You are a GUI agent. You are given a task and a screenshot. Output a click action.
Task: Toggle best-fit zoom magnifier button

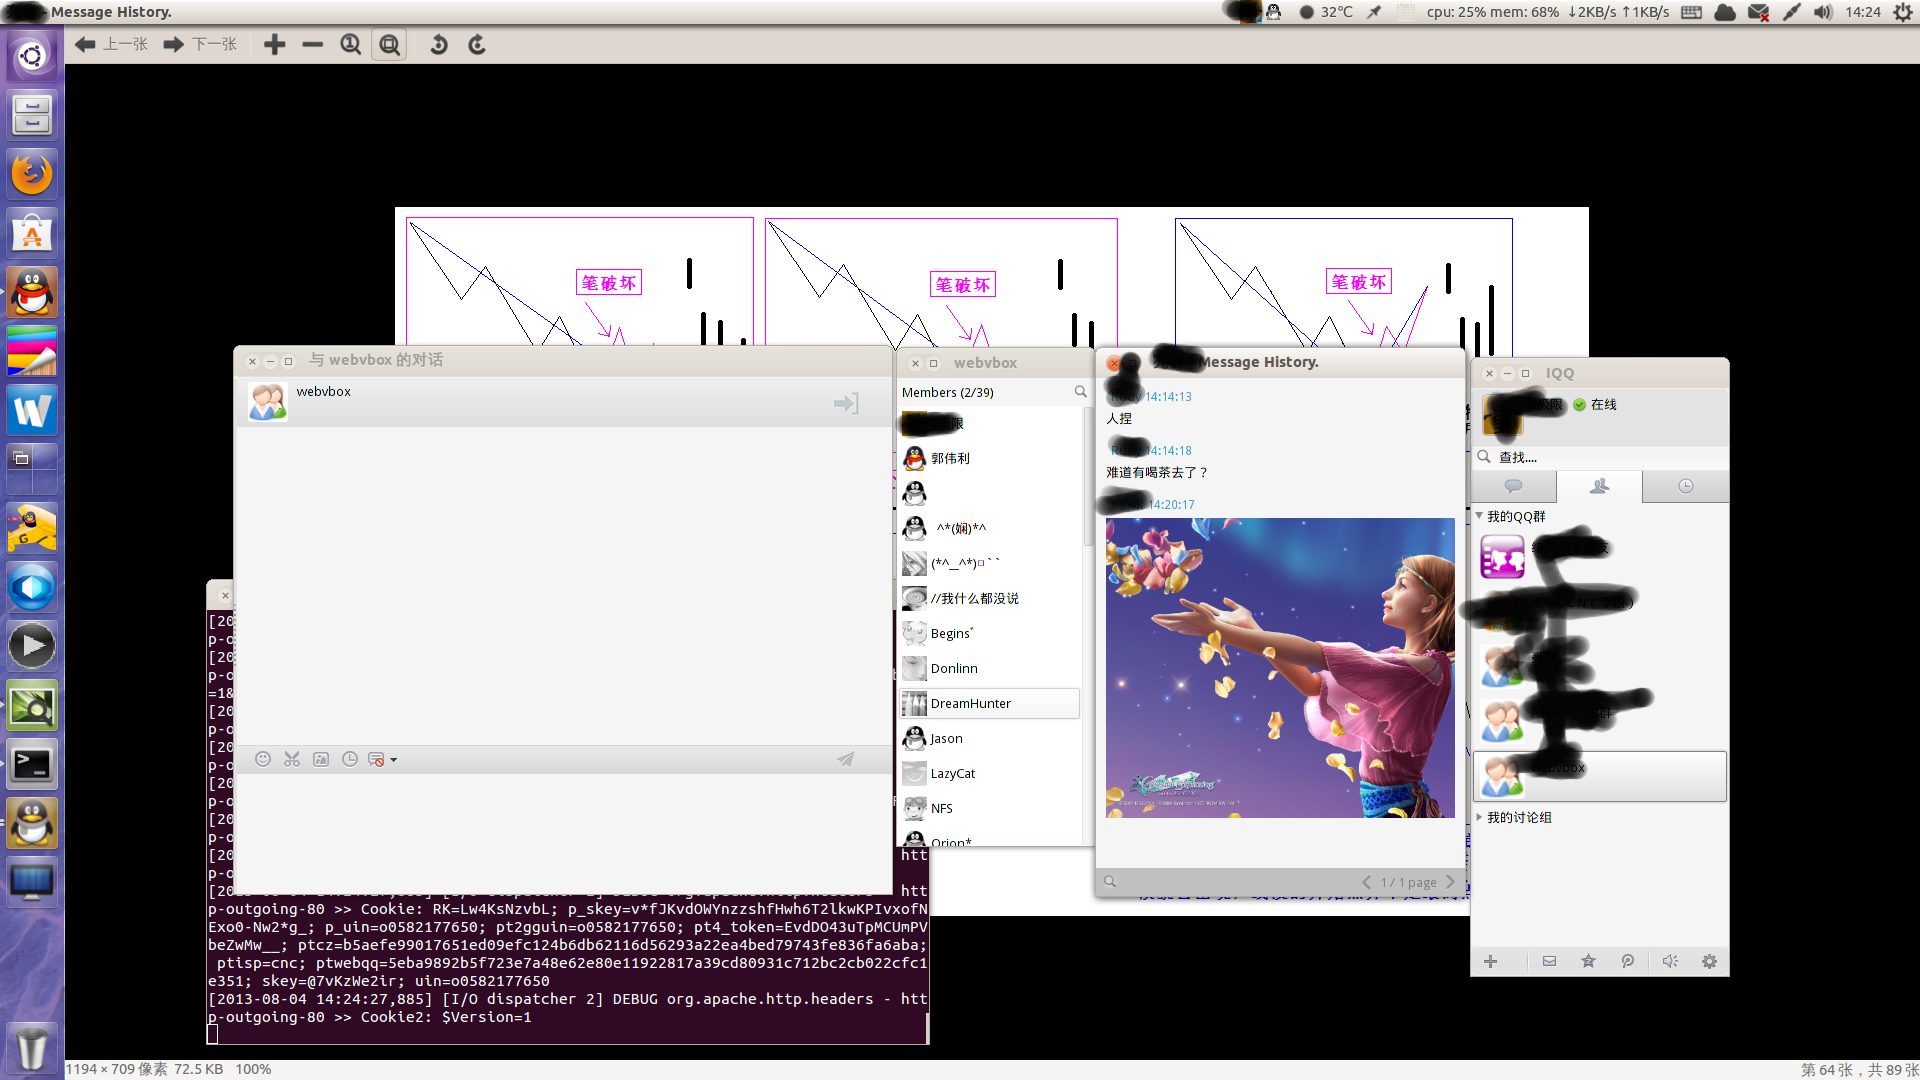(389, 45)
